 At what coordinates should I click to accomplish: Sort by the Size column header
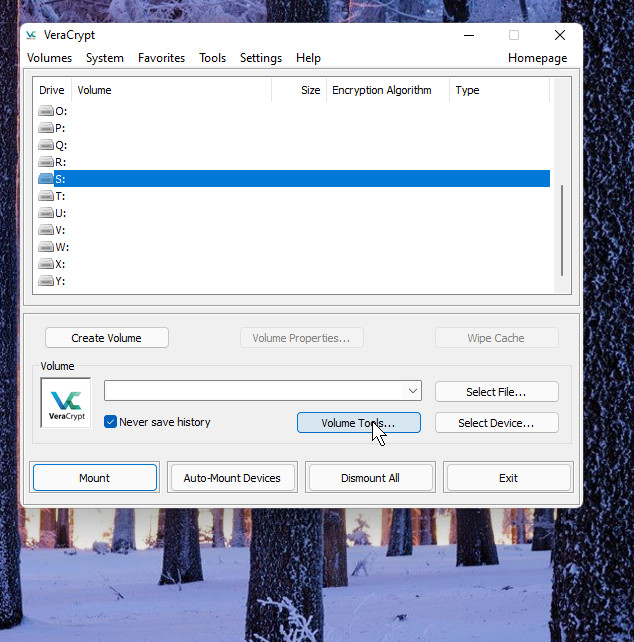click(x=299, y=90)
